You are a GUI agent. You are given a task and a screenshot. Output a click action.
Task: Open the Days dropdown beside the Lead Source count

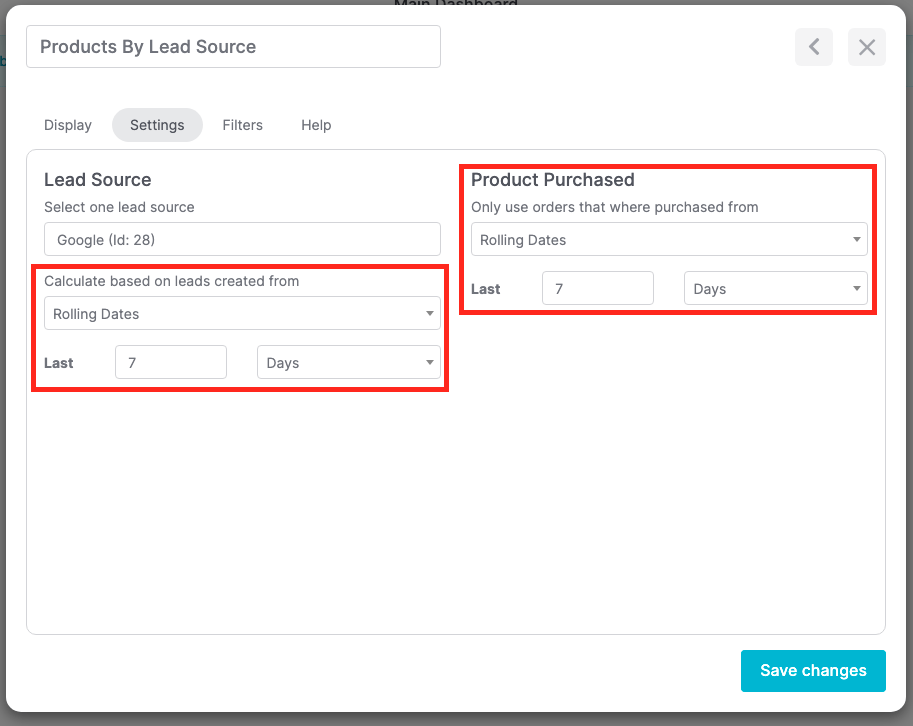point(348,362)
